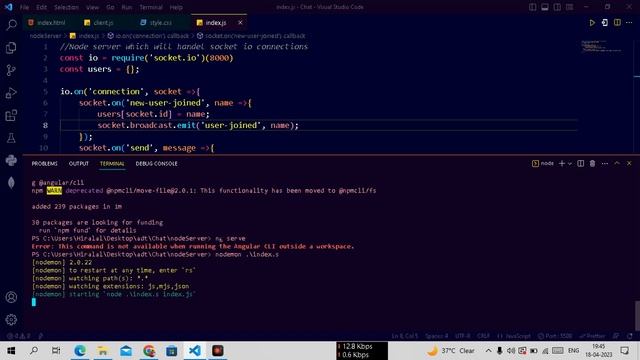Click nodeServer in the breadcrumb
Screen dimensions: 640x360
point(45,36)
